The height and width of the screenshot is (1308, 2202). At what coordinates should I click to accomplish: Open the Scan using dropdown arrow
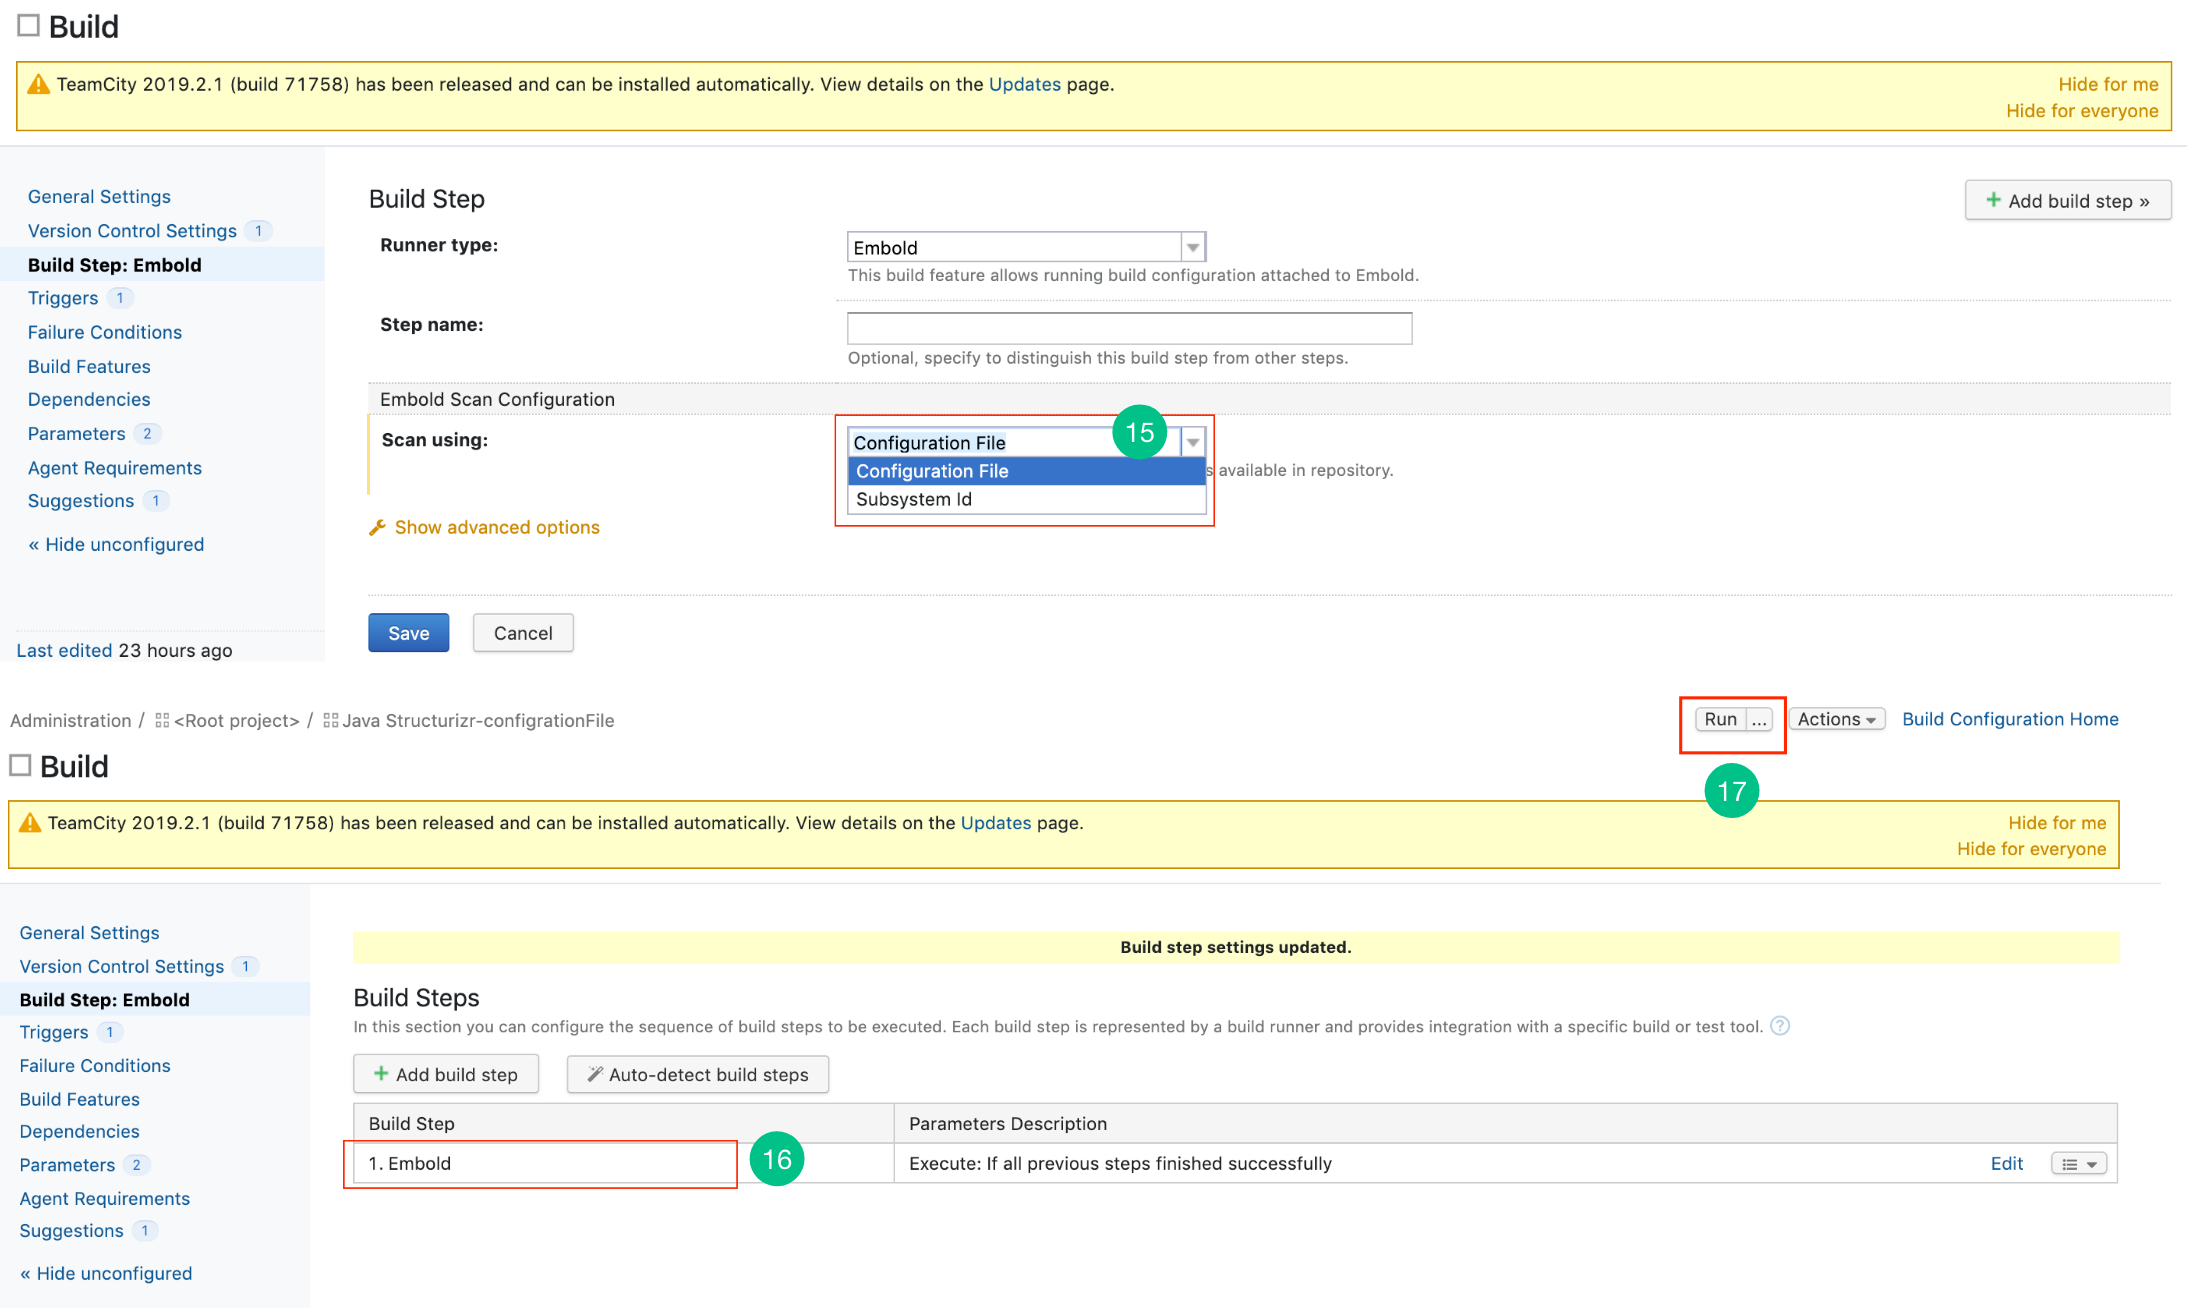click(1193, 442)
